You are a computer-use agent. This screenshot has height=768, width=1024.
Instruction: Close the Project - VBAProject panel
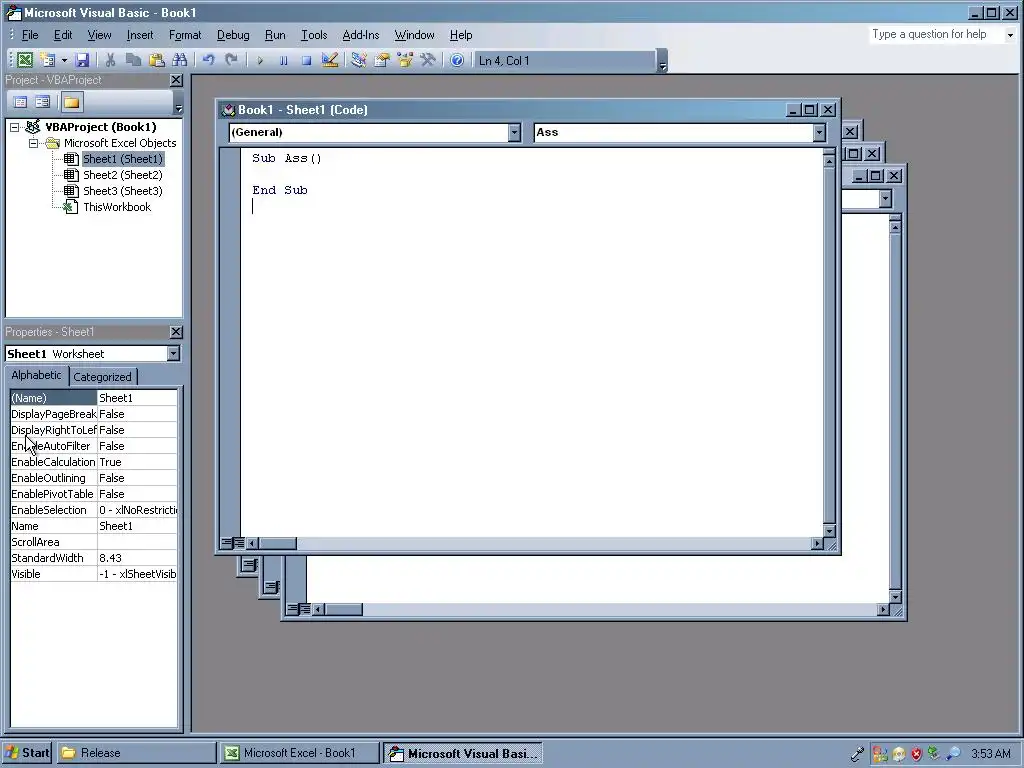(x=176, y=80)
